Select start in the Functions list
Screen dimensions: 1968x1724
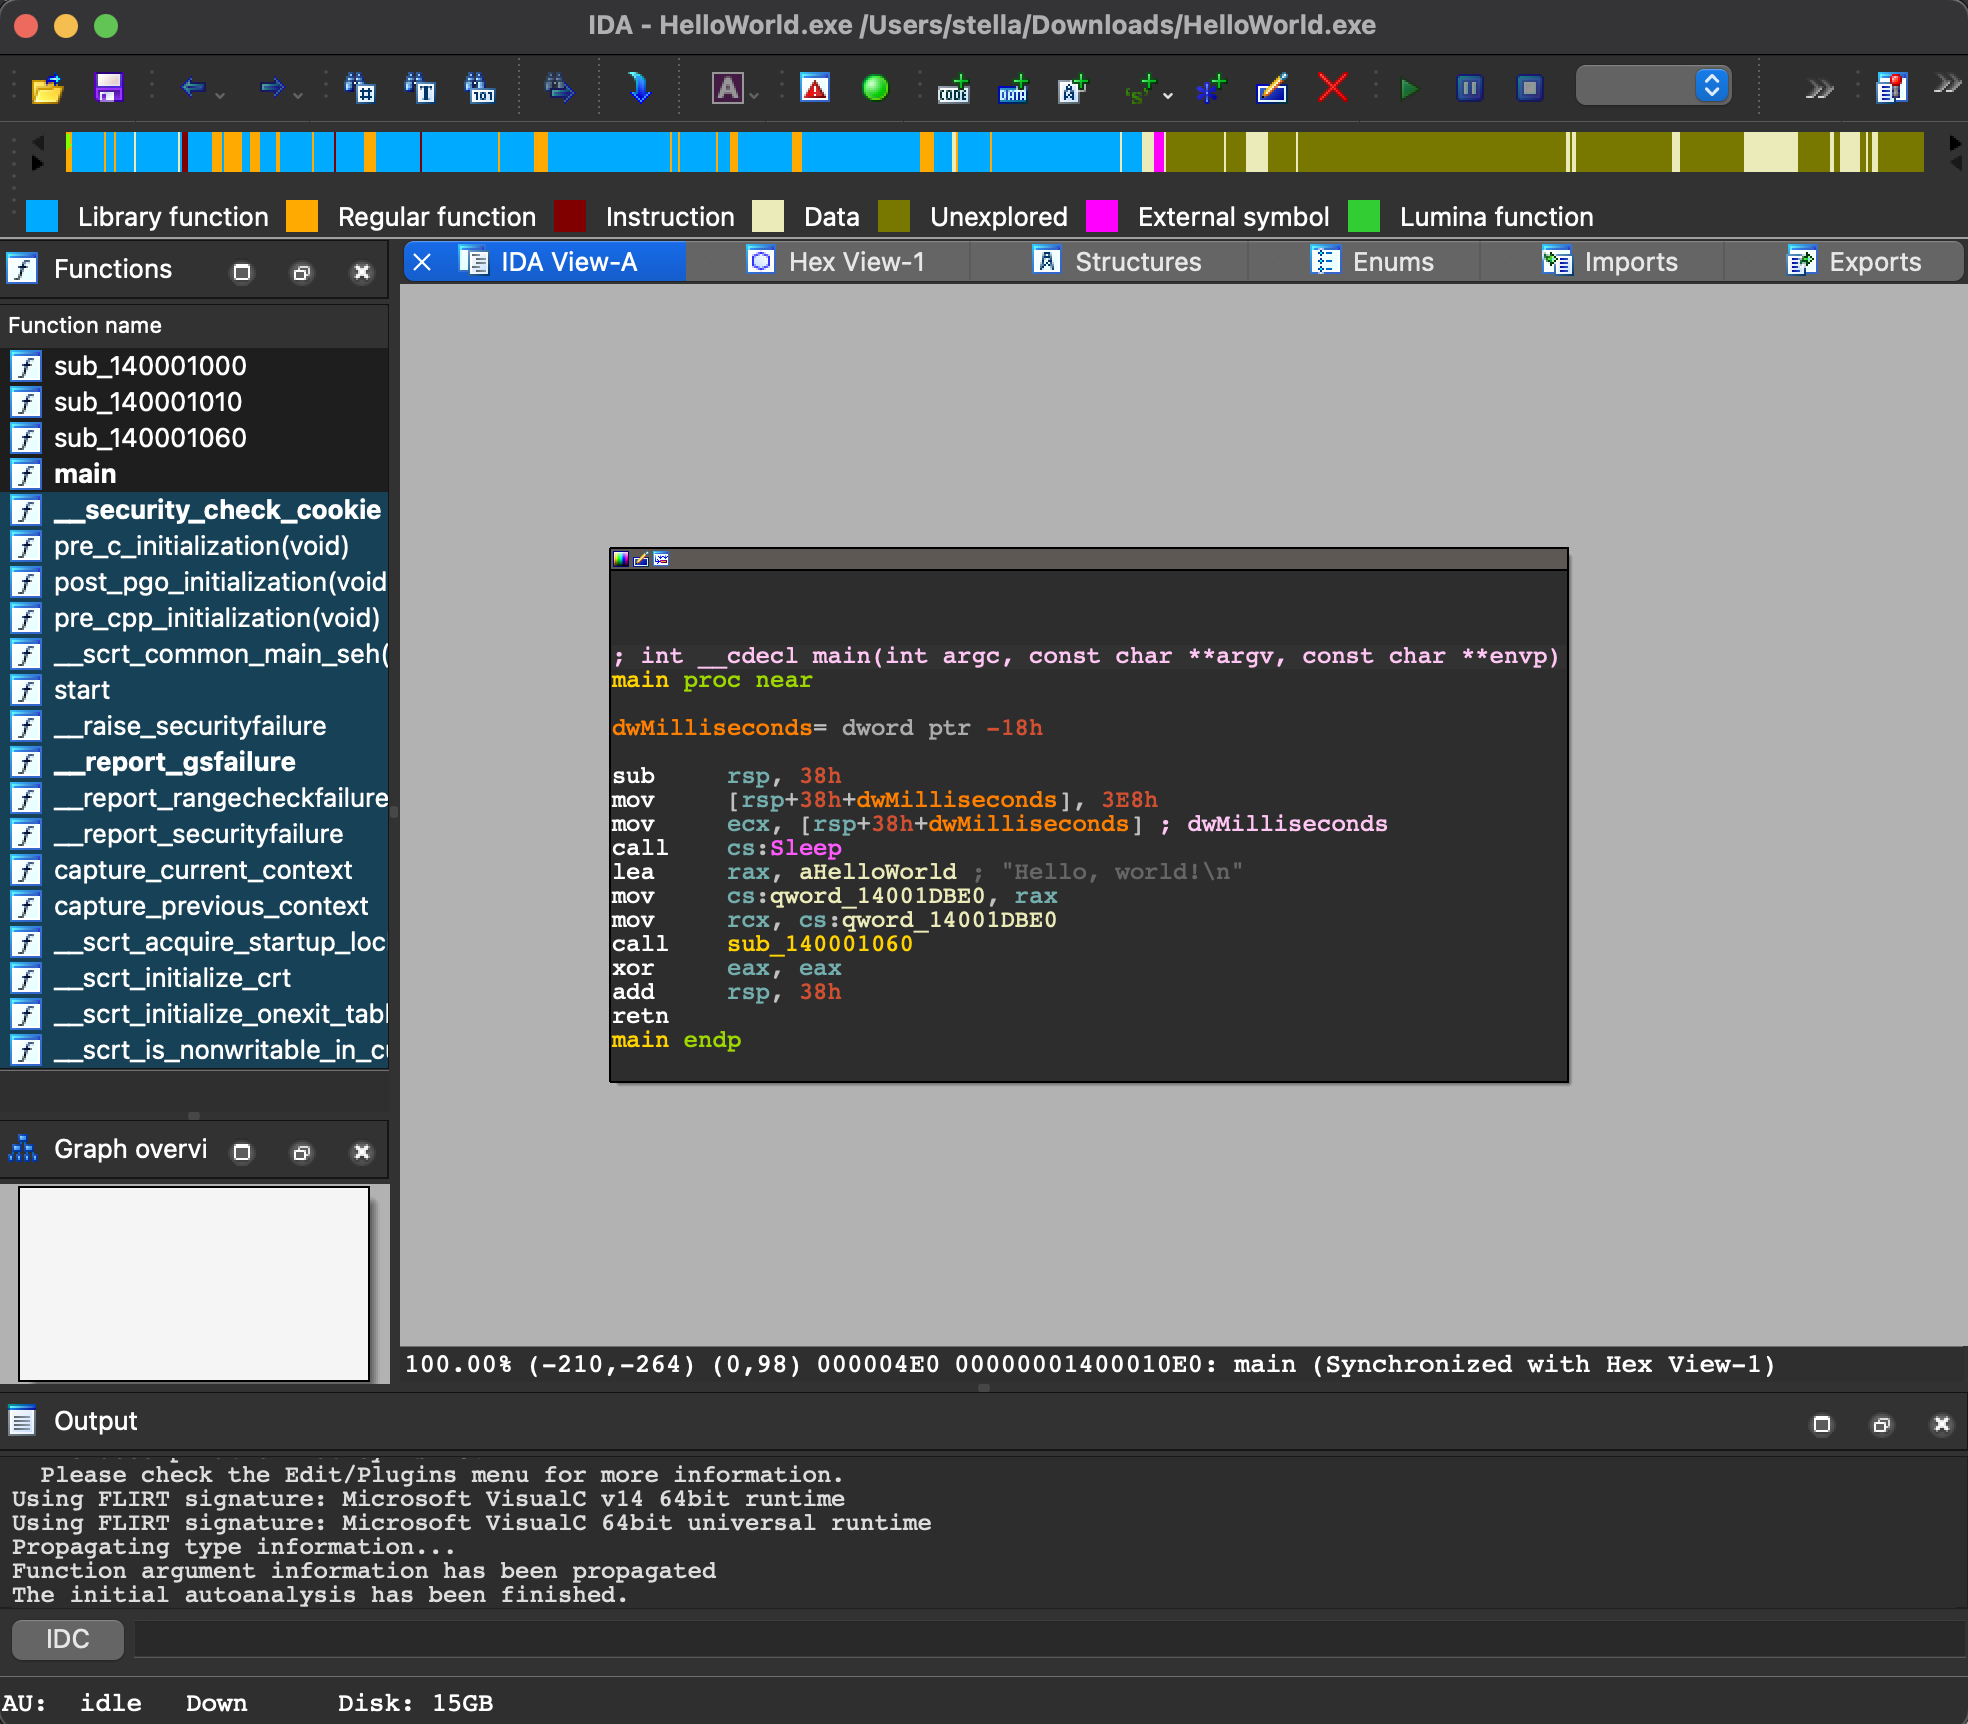[82, 690]
